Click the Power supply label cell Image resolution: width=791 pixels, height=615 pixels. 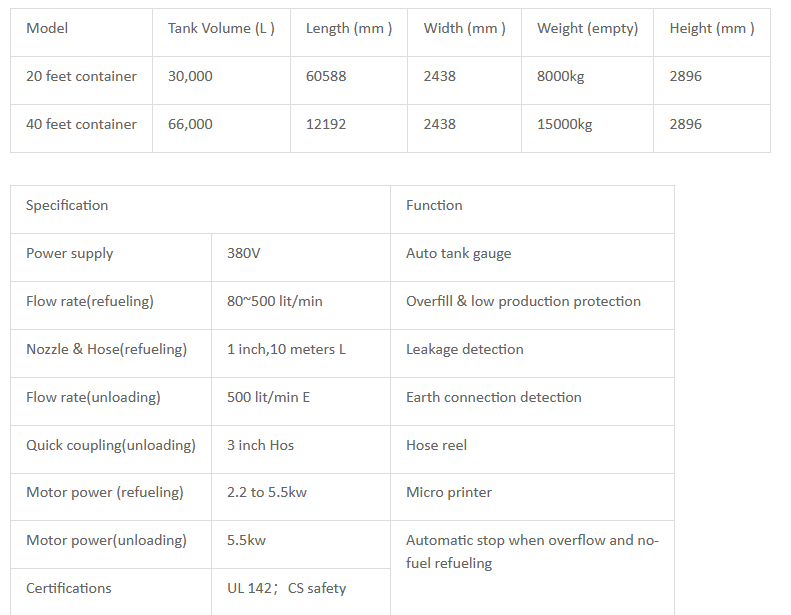click(70, 253)
